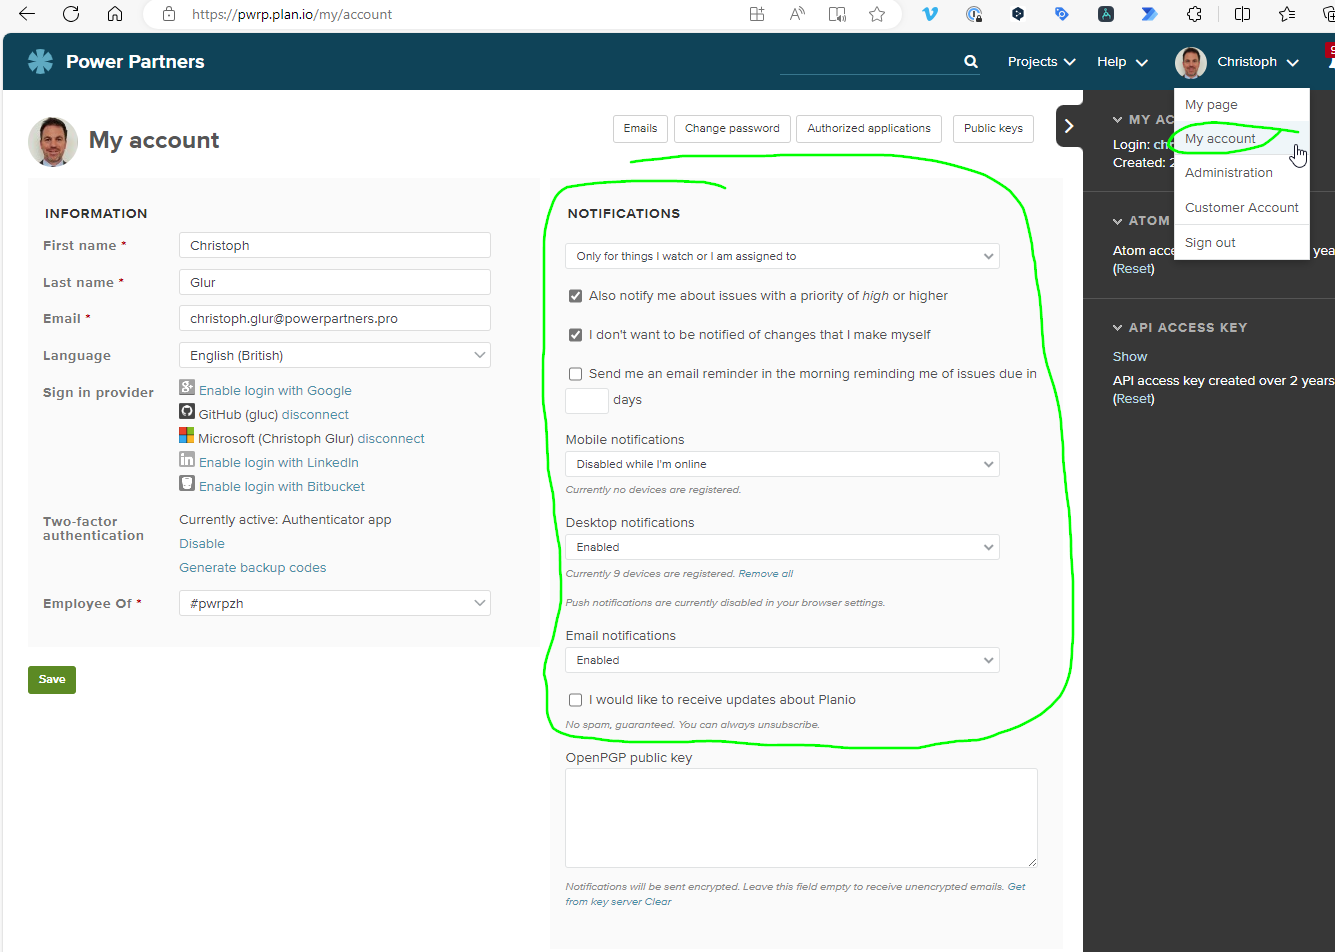Image resolution: width=1335 pixels, height=952 pixels.
Task: Expand the Help menu in header
Action: [x=1122, y=62]
